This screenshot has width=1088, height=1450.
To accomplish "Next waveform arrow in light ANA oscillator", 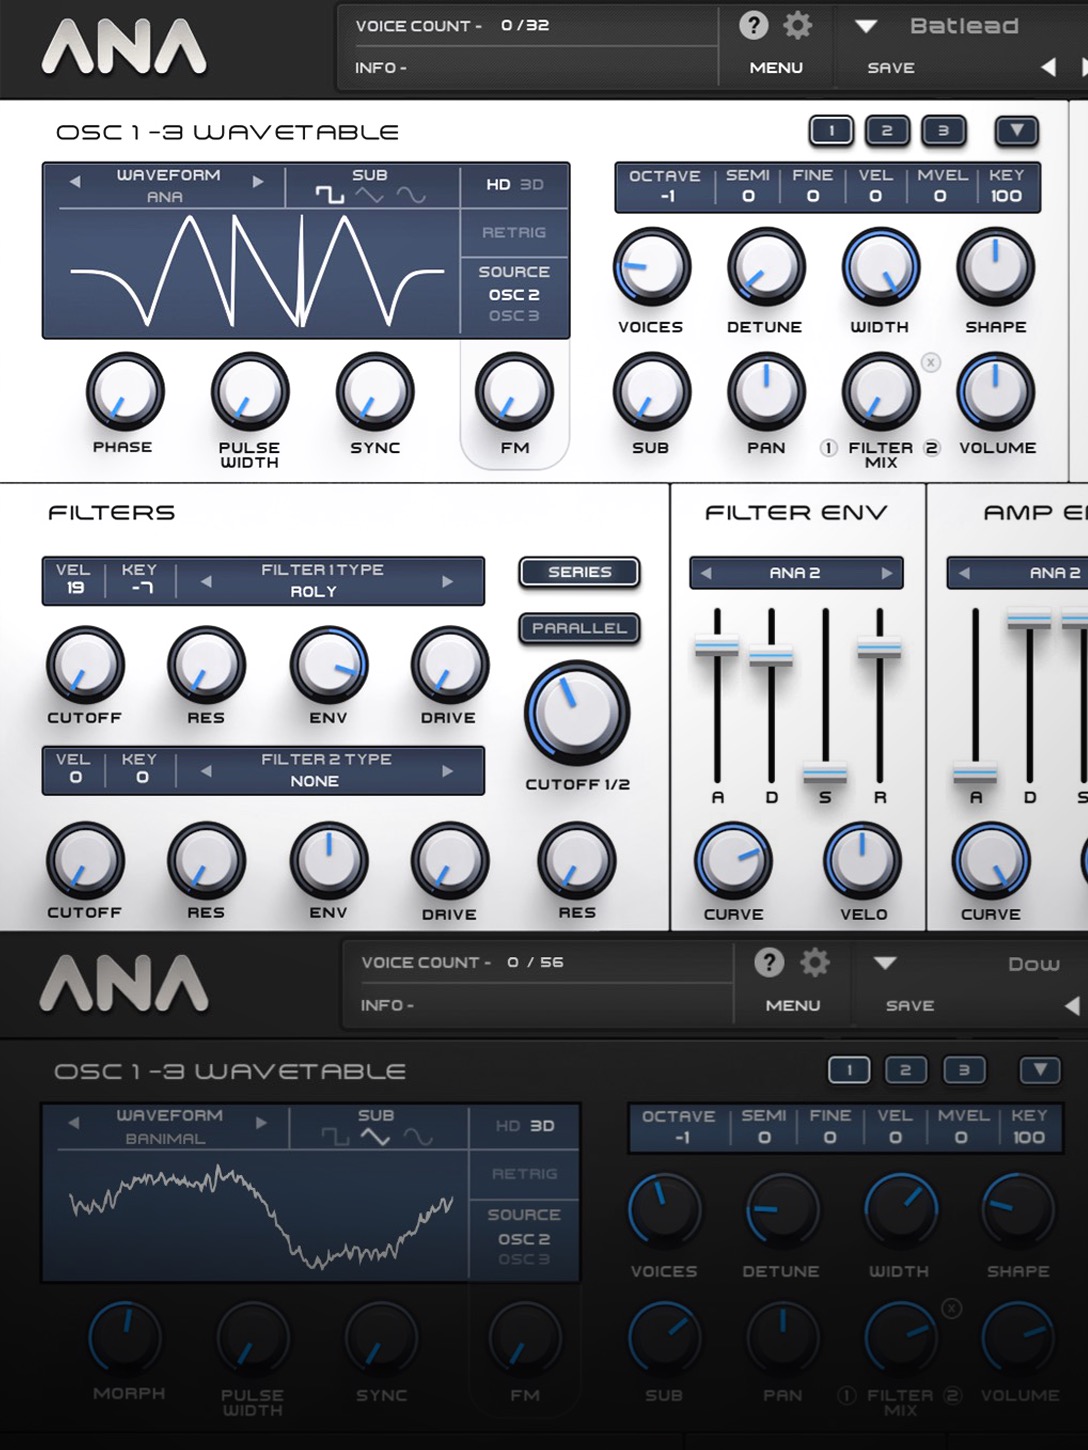I will coord(258,181).
